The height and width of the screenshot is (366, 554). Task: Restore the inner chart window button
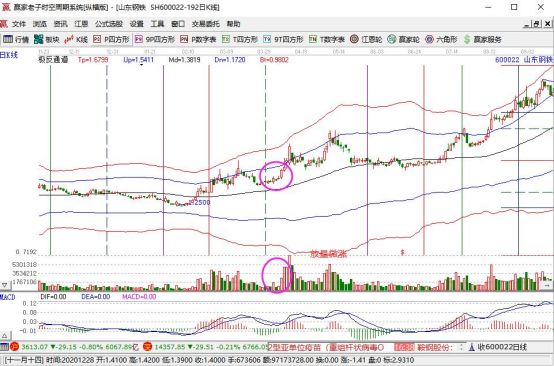coord(536,24)
